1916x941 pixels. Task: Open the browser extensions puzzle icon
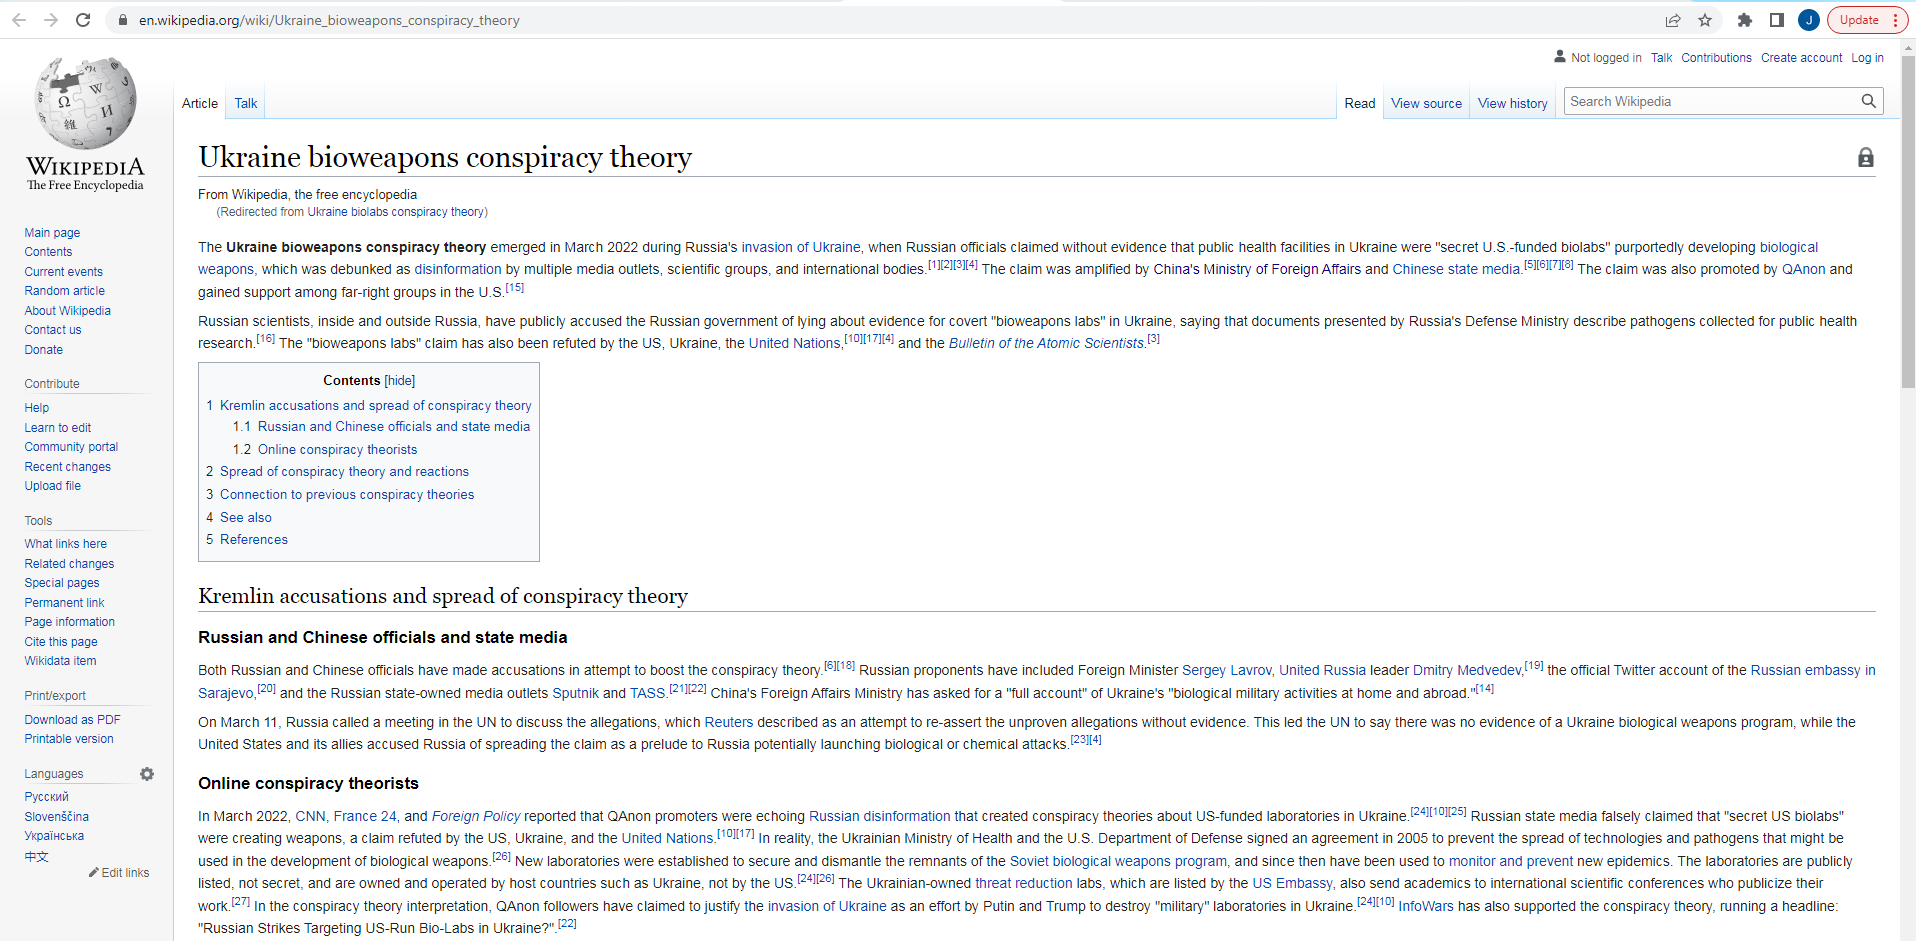click(x=1745, y=20)
